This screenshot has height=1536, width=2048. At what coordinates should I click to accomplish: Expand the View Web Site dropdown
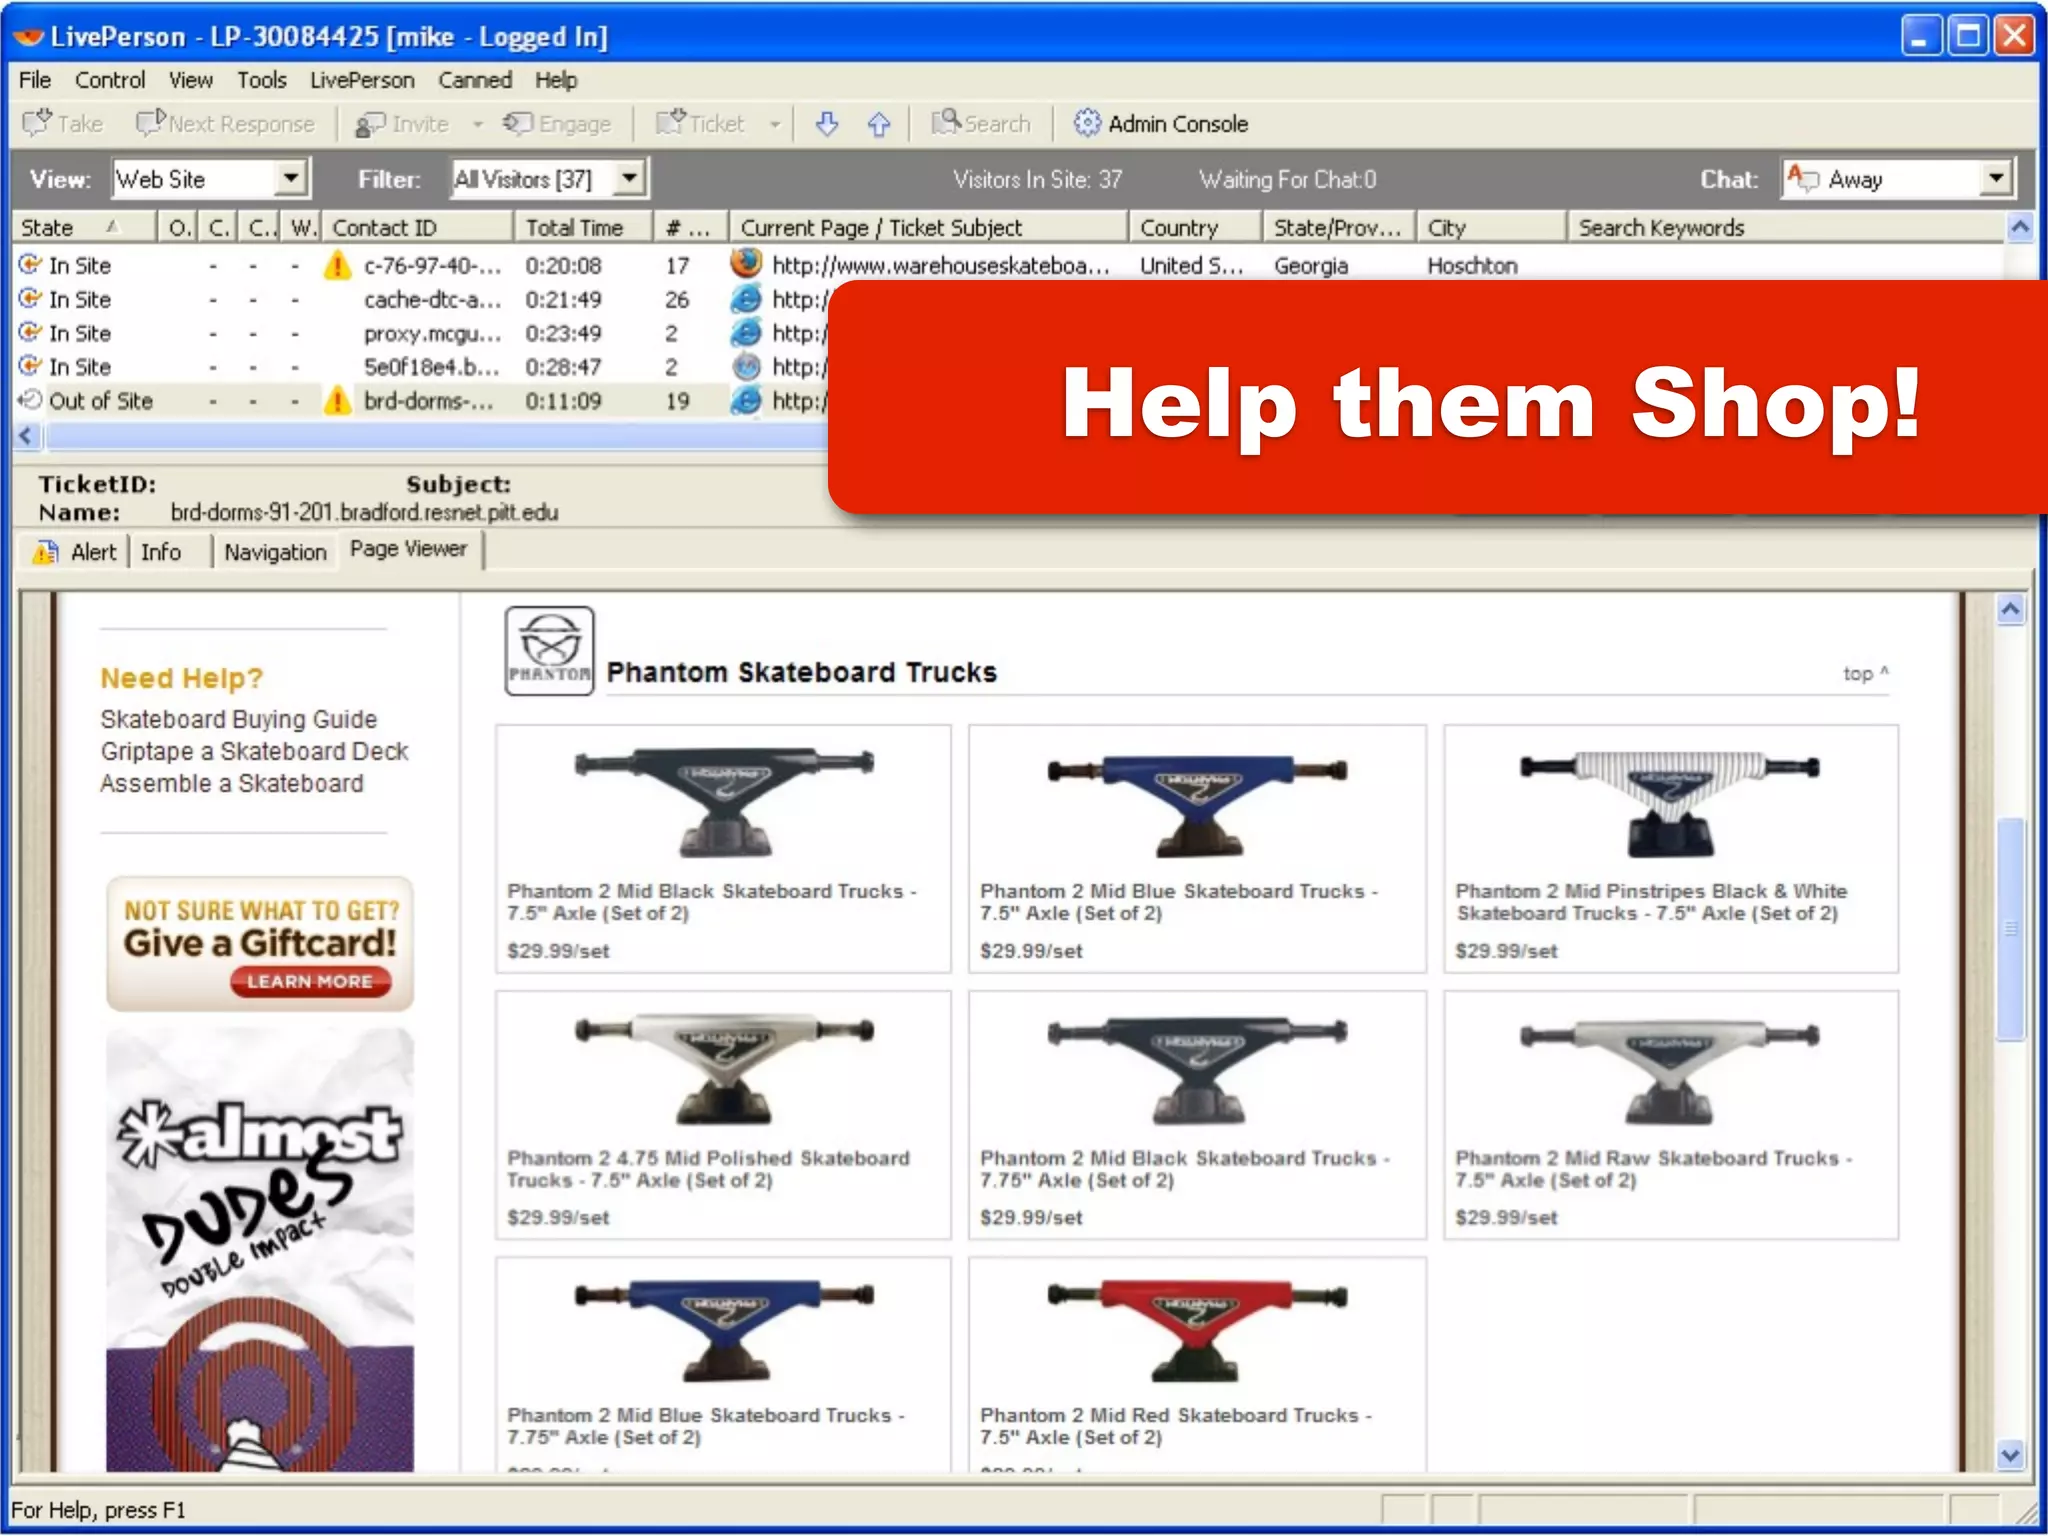click(x=291, y=178)
